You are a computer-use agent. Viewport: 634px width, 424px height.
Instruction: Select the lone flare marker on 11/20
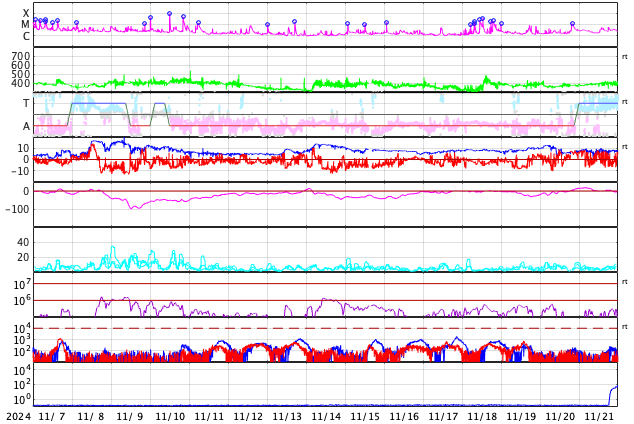[572, 23]
